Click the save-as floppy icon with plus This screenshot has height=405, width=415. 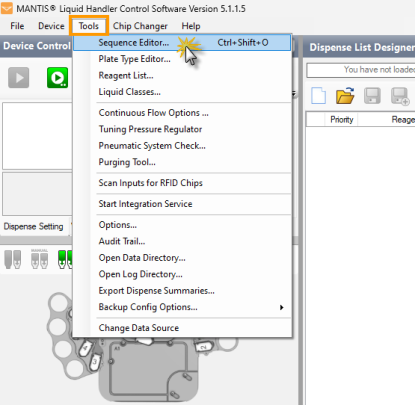[x=400, y=97]
